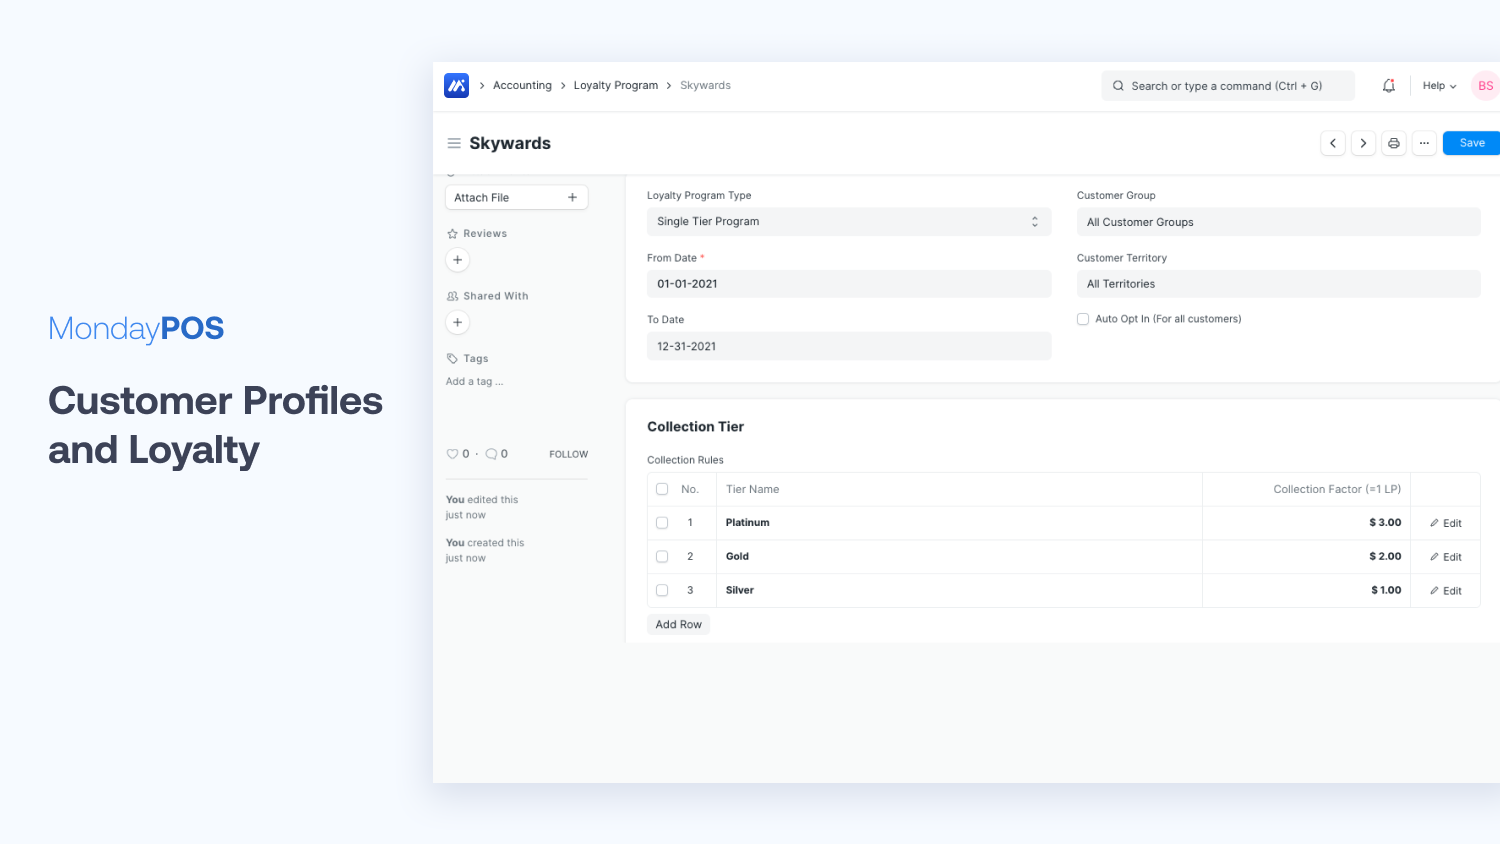Open Loyalty Program Type dropdown
Image resolution: width=1500 pixels, height=844 pixels.
click(848, 222)
